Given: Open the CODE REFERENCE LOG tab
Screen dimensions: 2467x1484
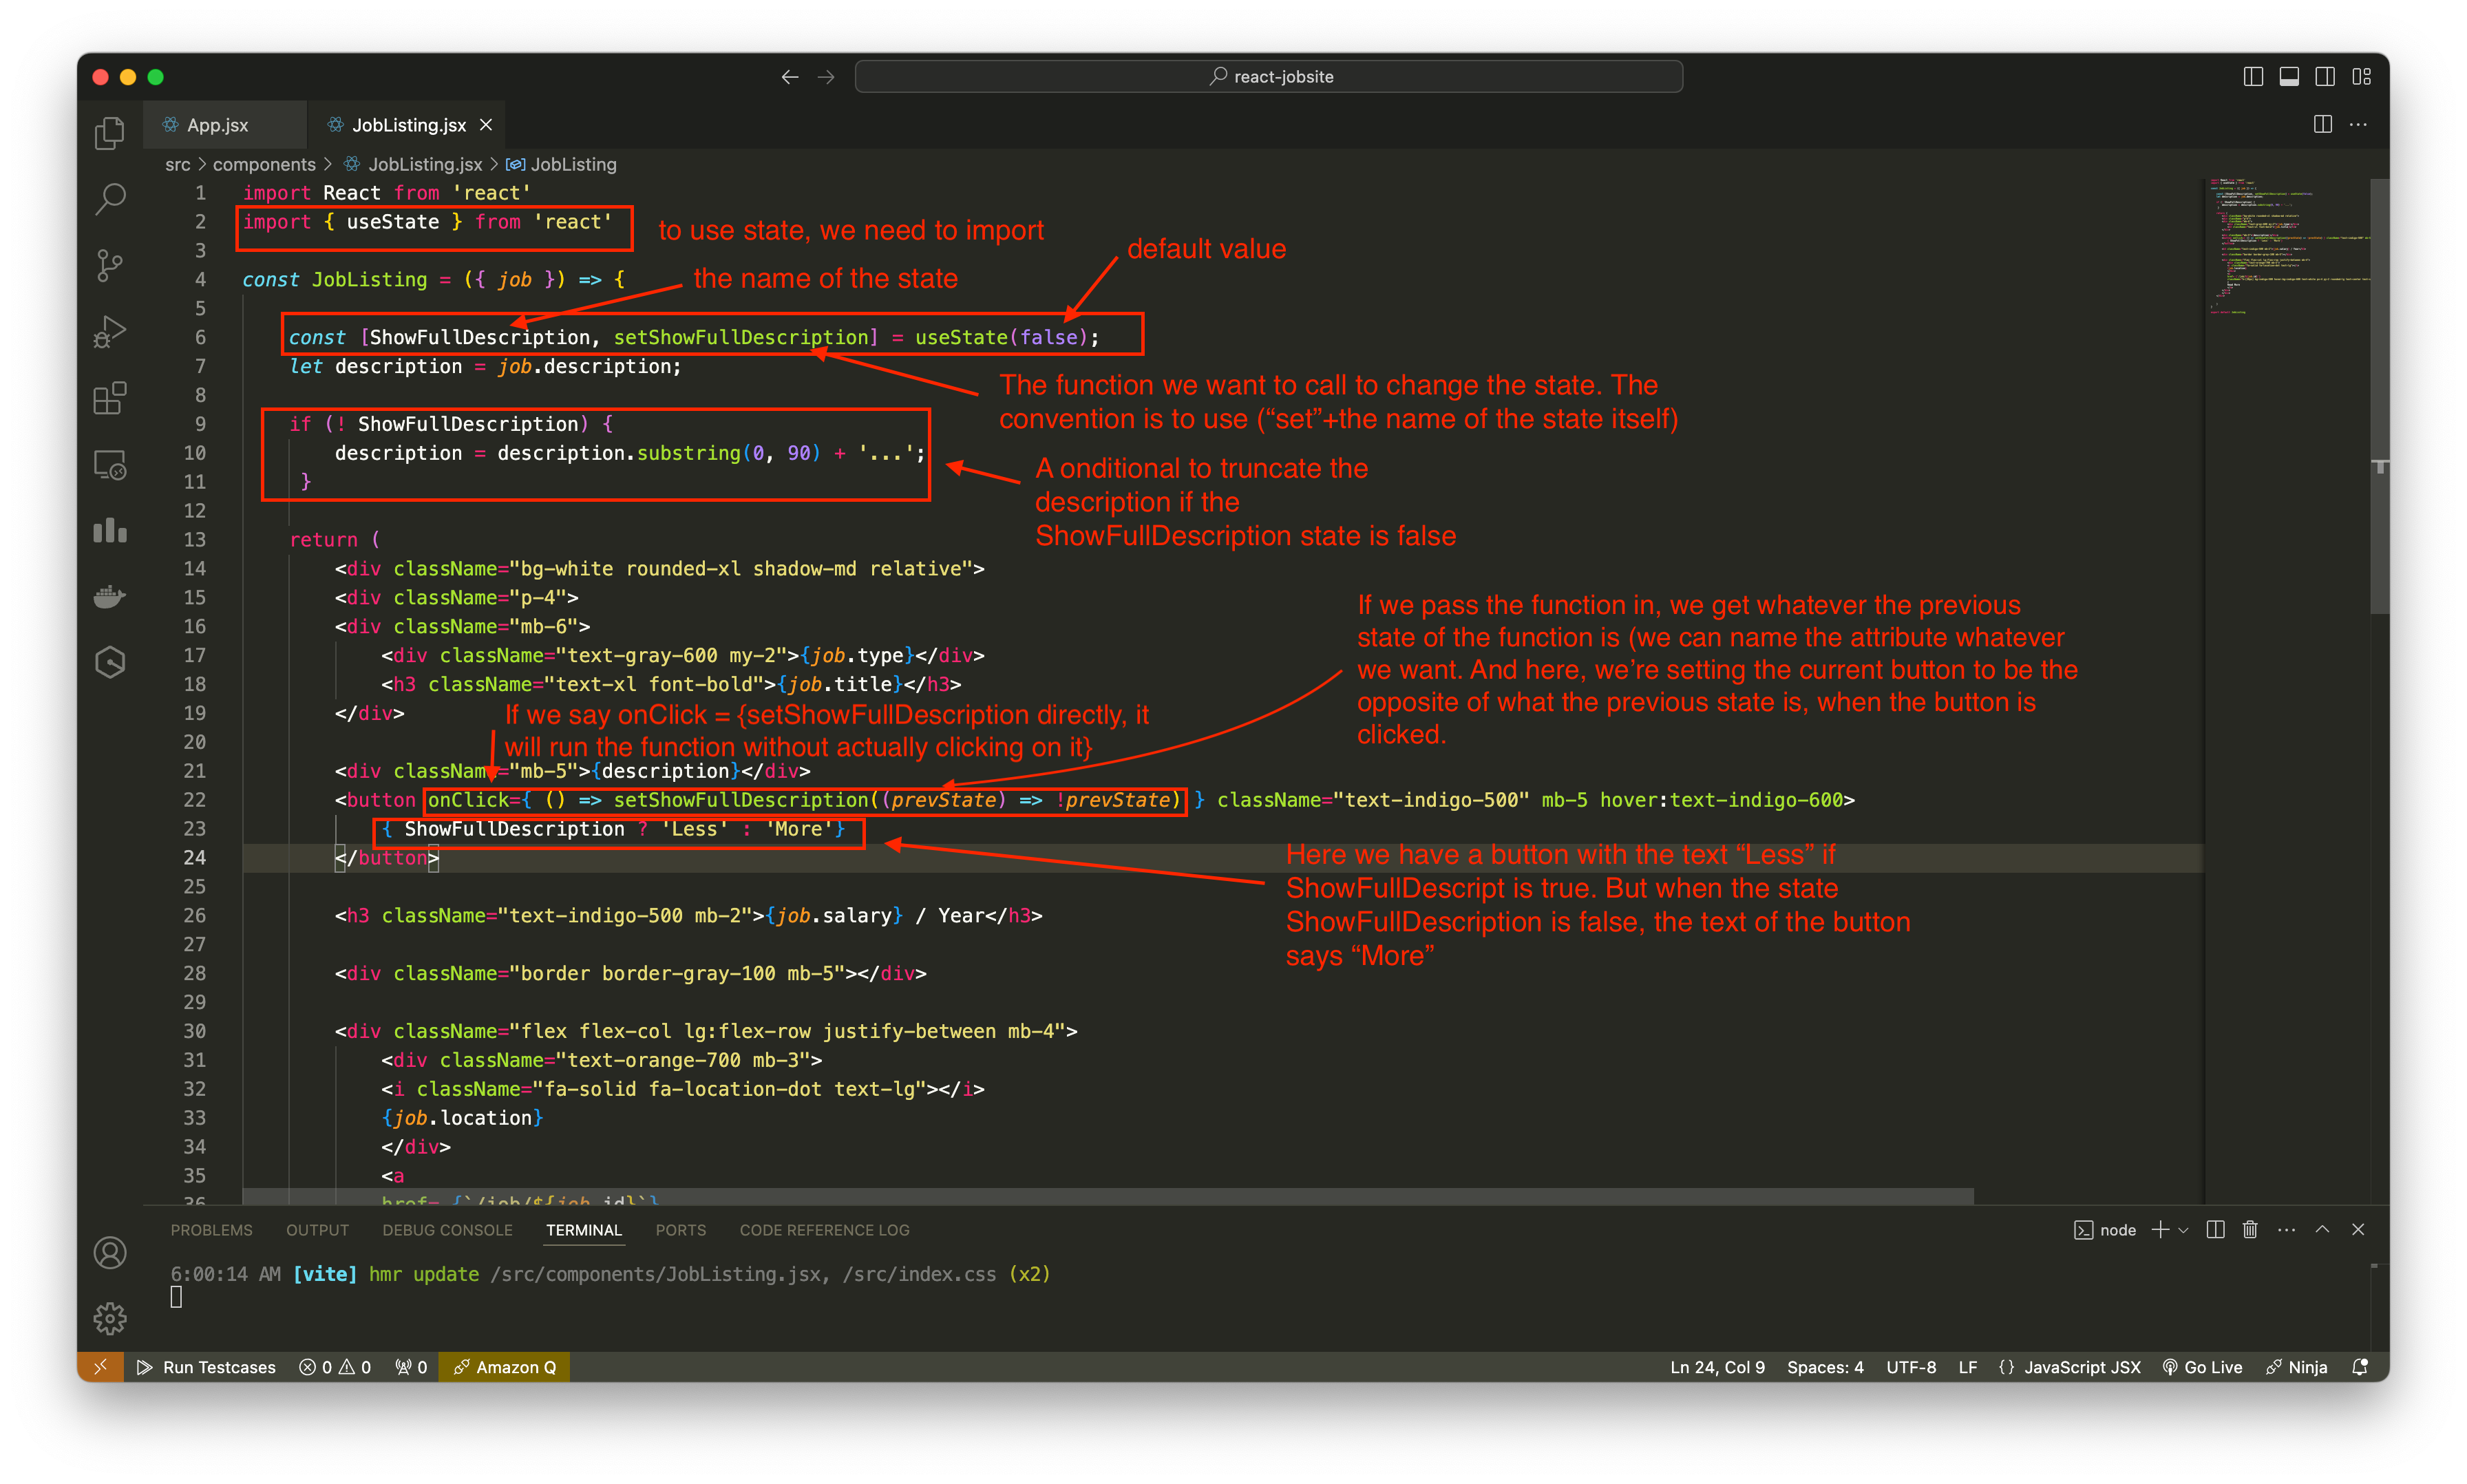Looking at the screenshot, I should coord(824,1230).
